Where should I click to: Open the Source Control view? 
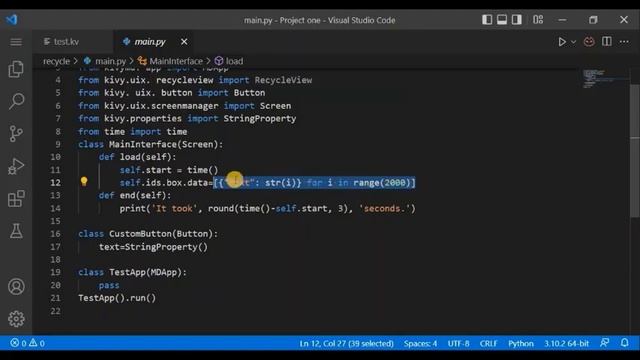pyautogui.click(x=16, y=133)
